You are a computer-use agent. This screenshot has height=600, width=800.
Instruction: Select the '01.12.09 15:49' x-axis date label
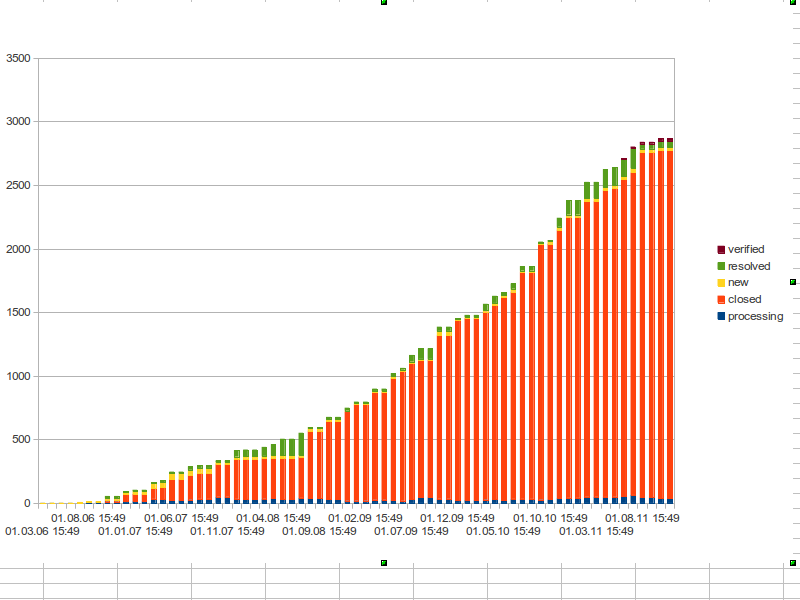click(x=455, y=519)
